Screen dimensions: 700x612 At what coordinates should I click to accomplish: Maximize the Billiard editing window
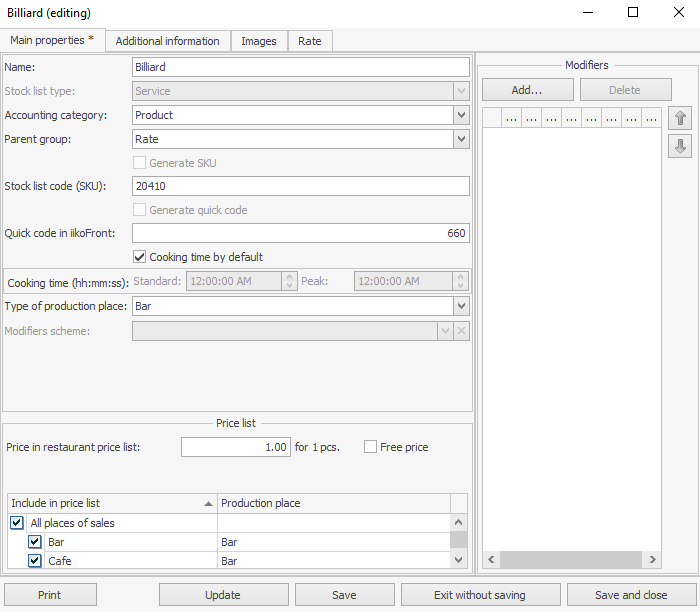(x=633, y=13)
